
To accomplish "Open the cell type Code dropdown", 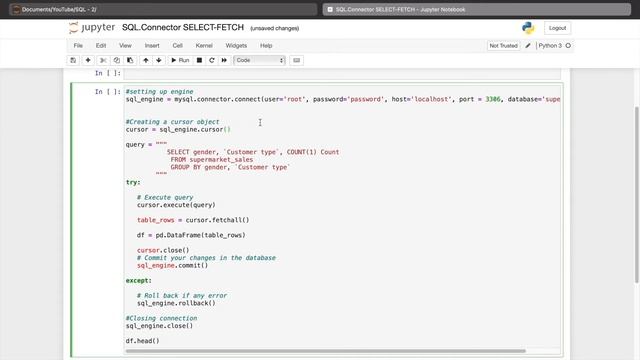I will click(x=259, y=60).
